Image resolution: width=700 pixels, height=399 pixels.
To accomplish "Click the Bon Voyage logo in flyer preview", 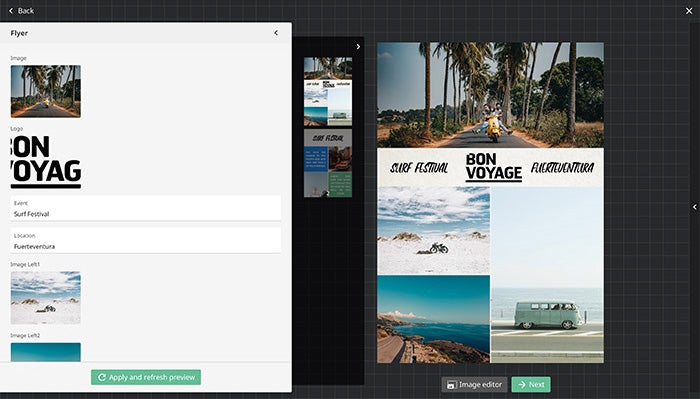I will (493, 167).
